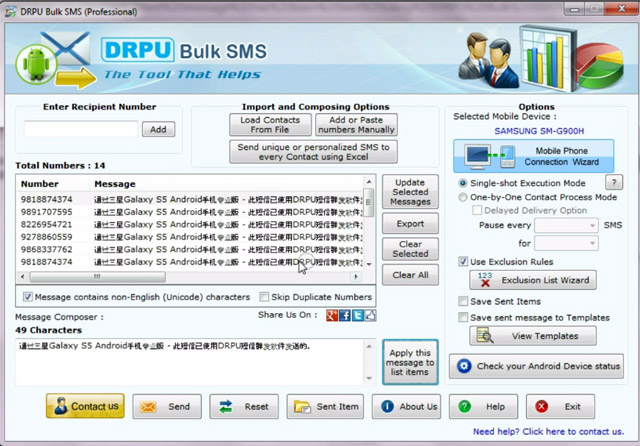
Task: Open the 'for' duration dropdown
Action: point(566,243)
